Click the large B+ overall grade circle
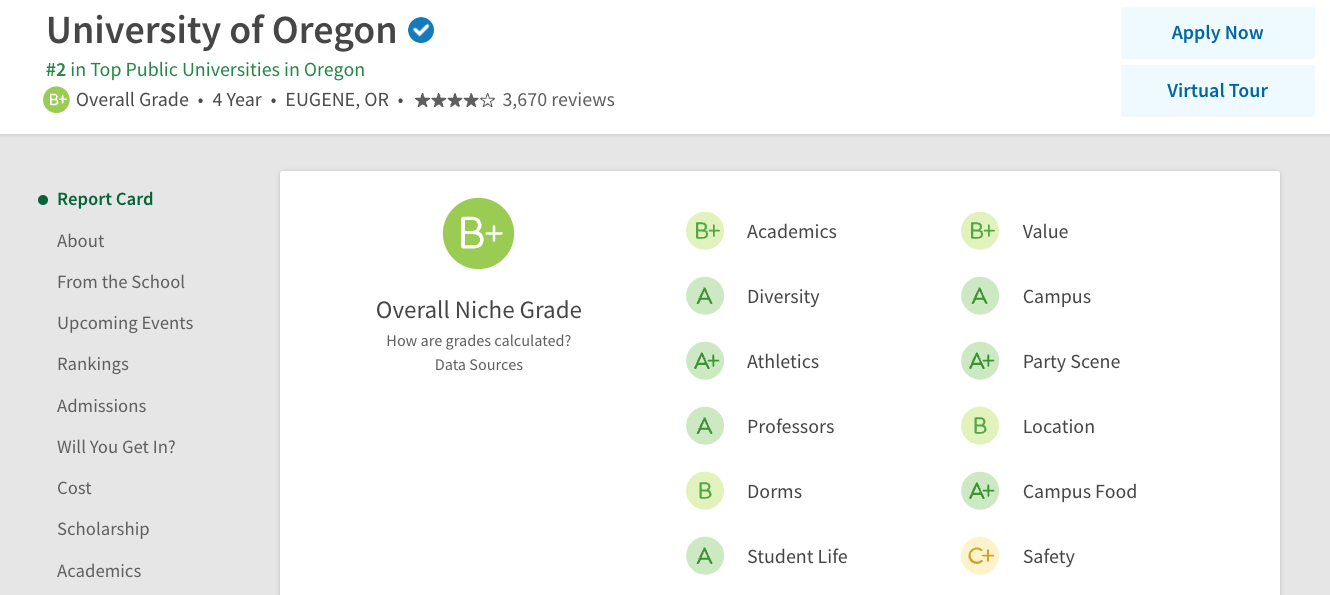 coord(478,234)
